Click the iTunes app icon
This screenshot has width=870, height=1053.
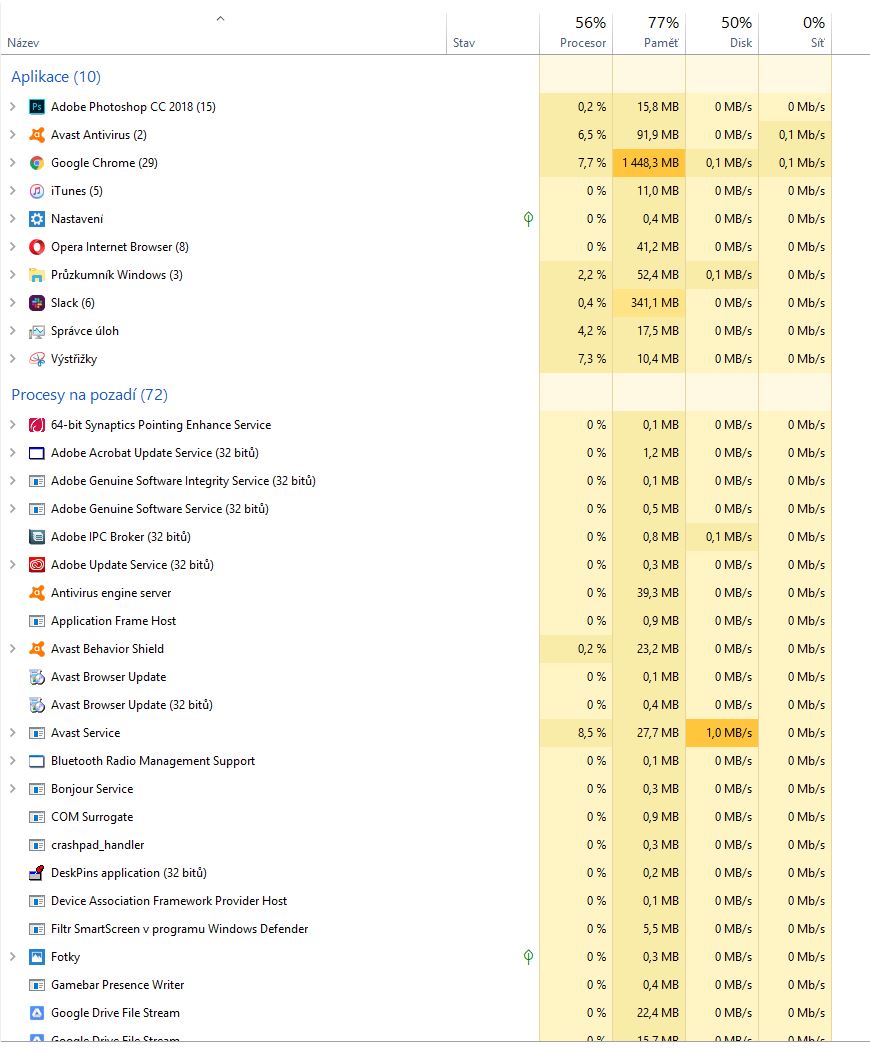click(x=37, y=191)
